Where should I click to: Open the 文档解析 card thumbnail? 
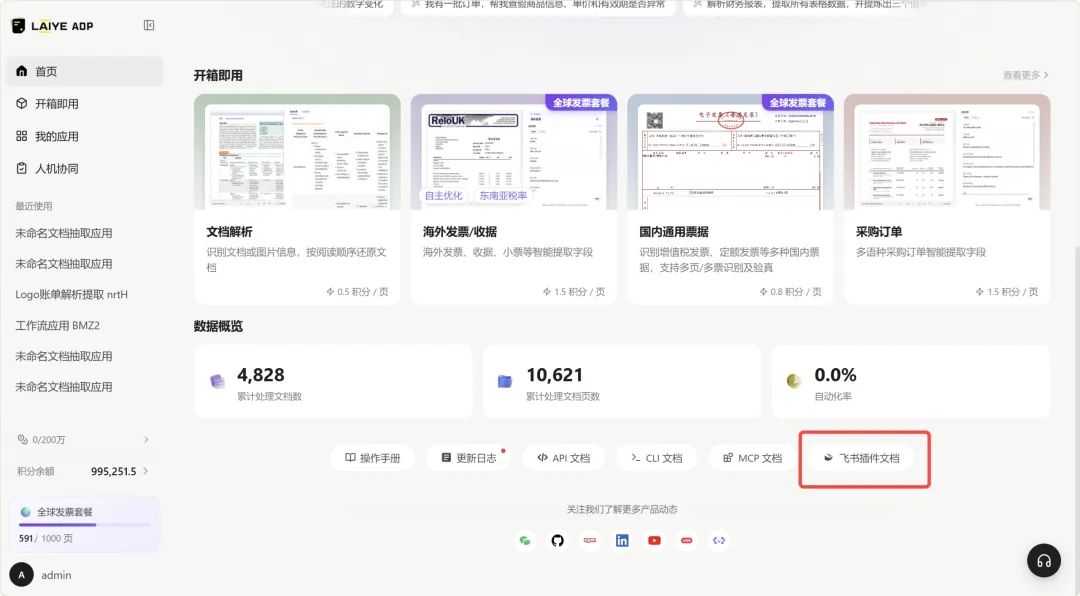click(297, 152)
